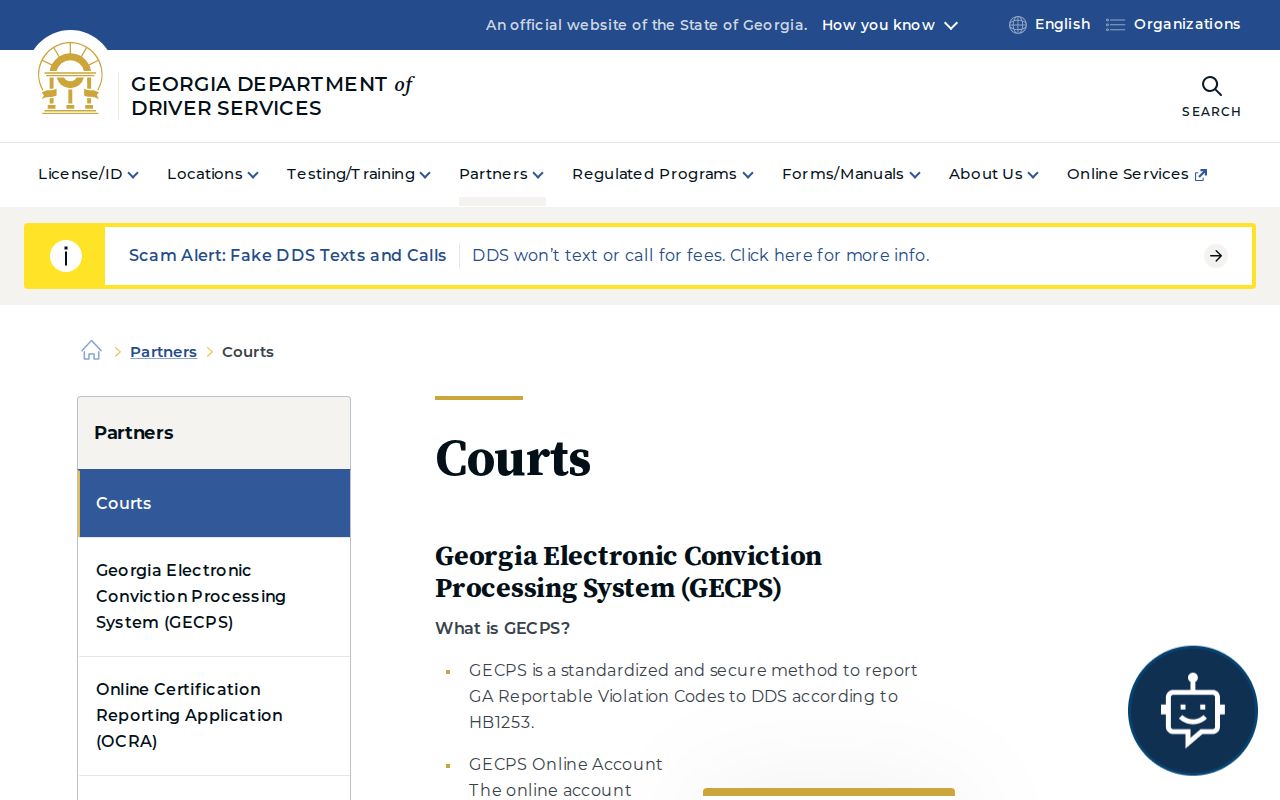
Task: Click the yellow alert info icon
Action: [65, 256]
